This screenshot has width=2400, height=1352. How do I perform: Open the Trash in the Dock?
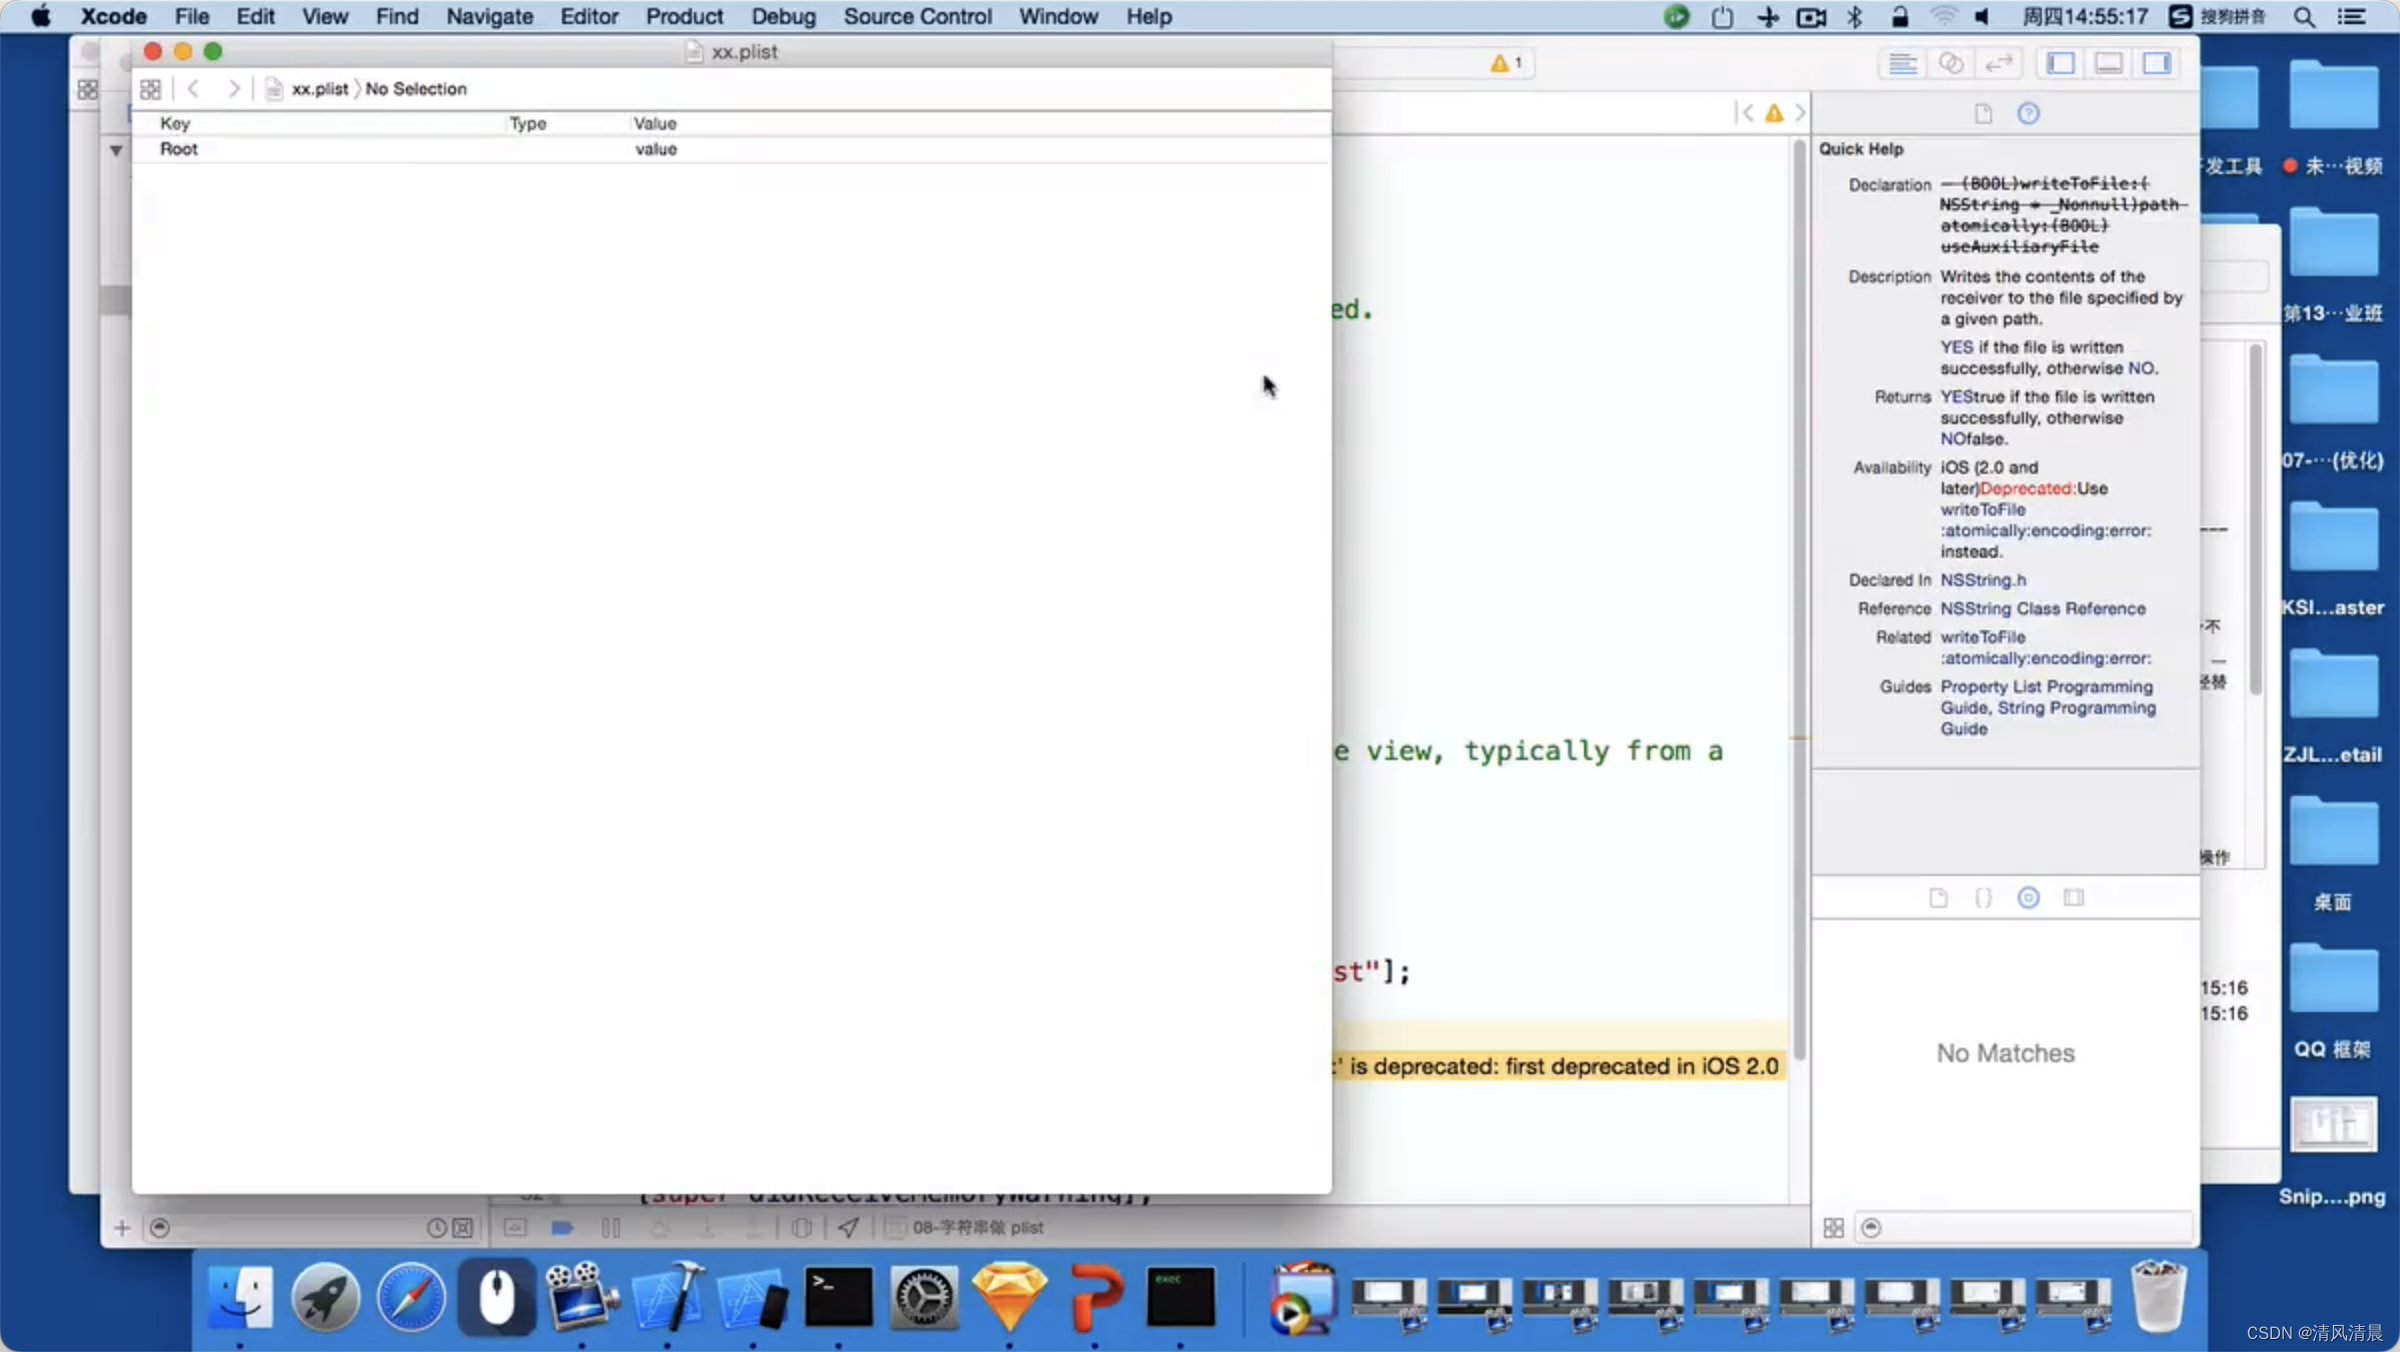coord(2158,1297)
